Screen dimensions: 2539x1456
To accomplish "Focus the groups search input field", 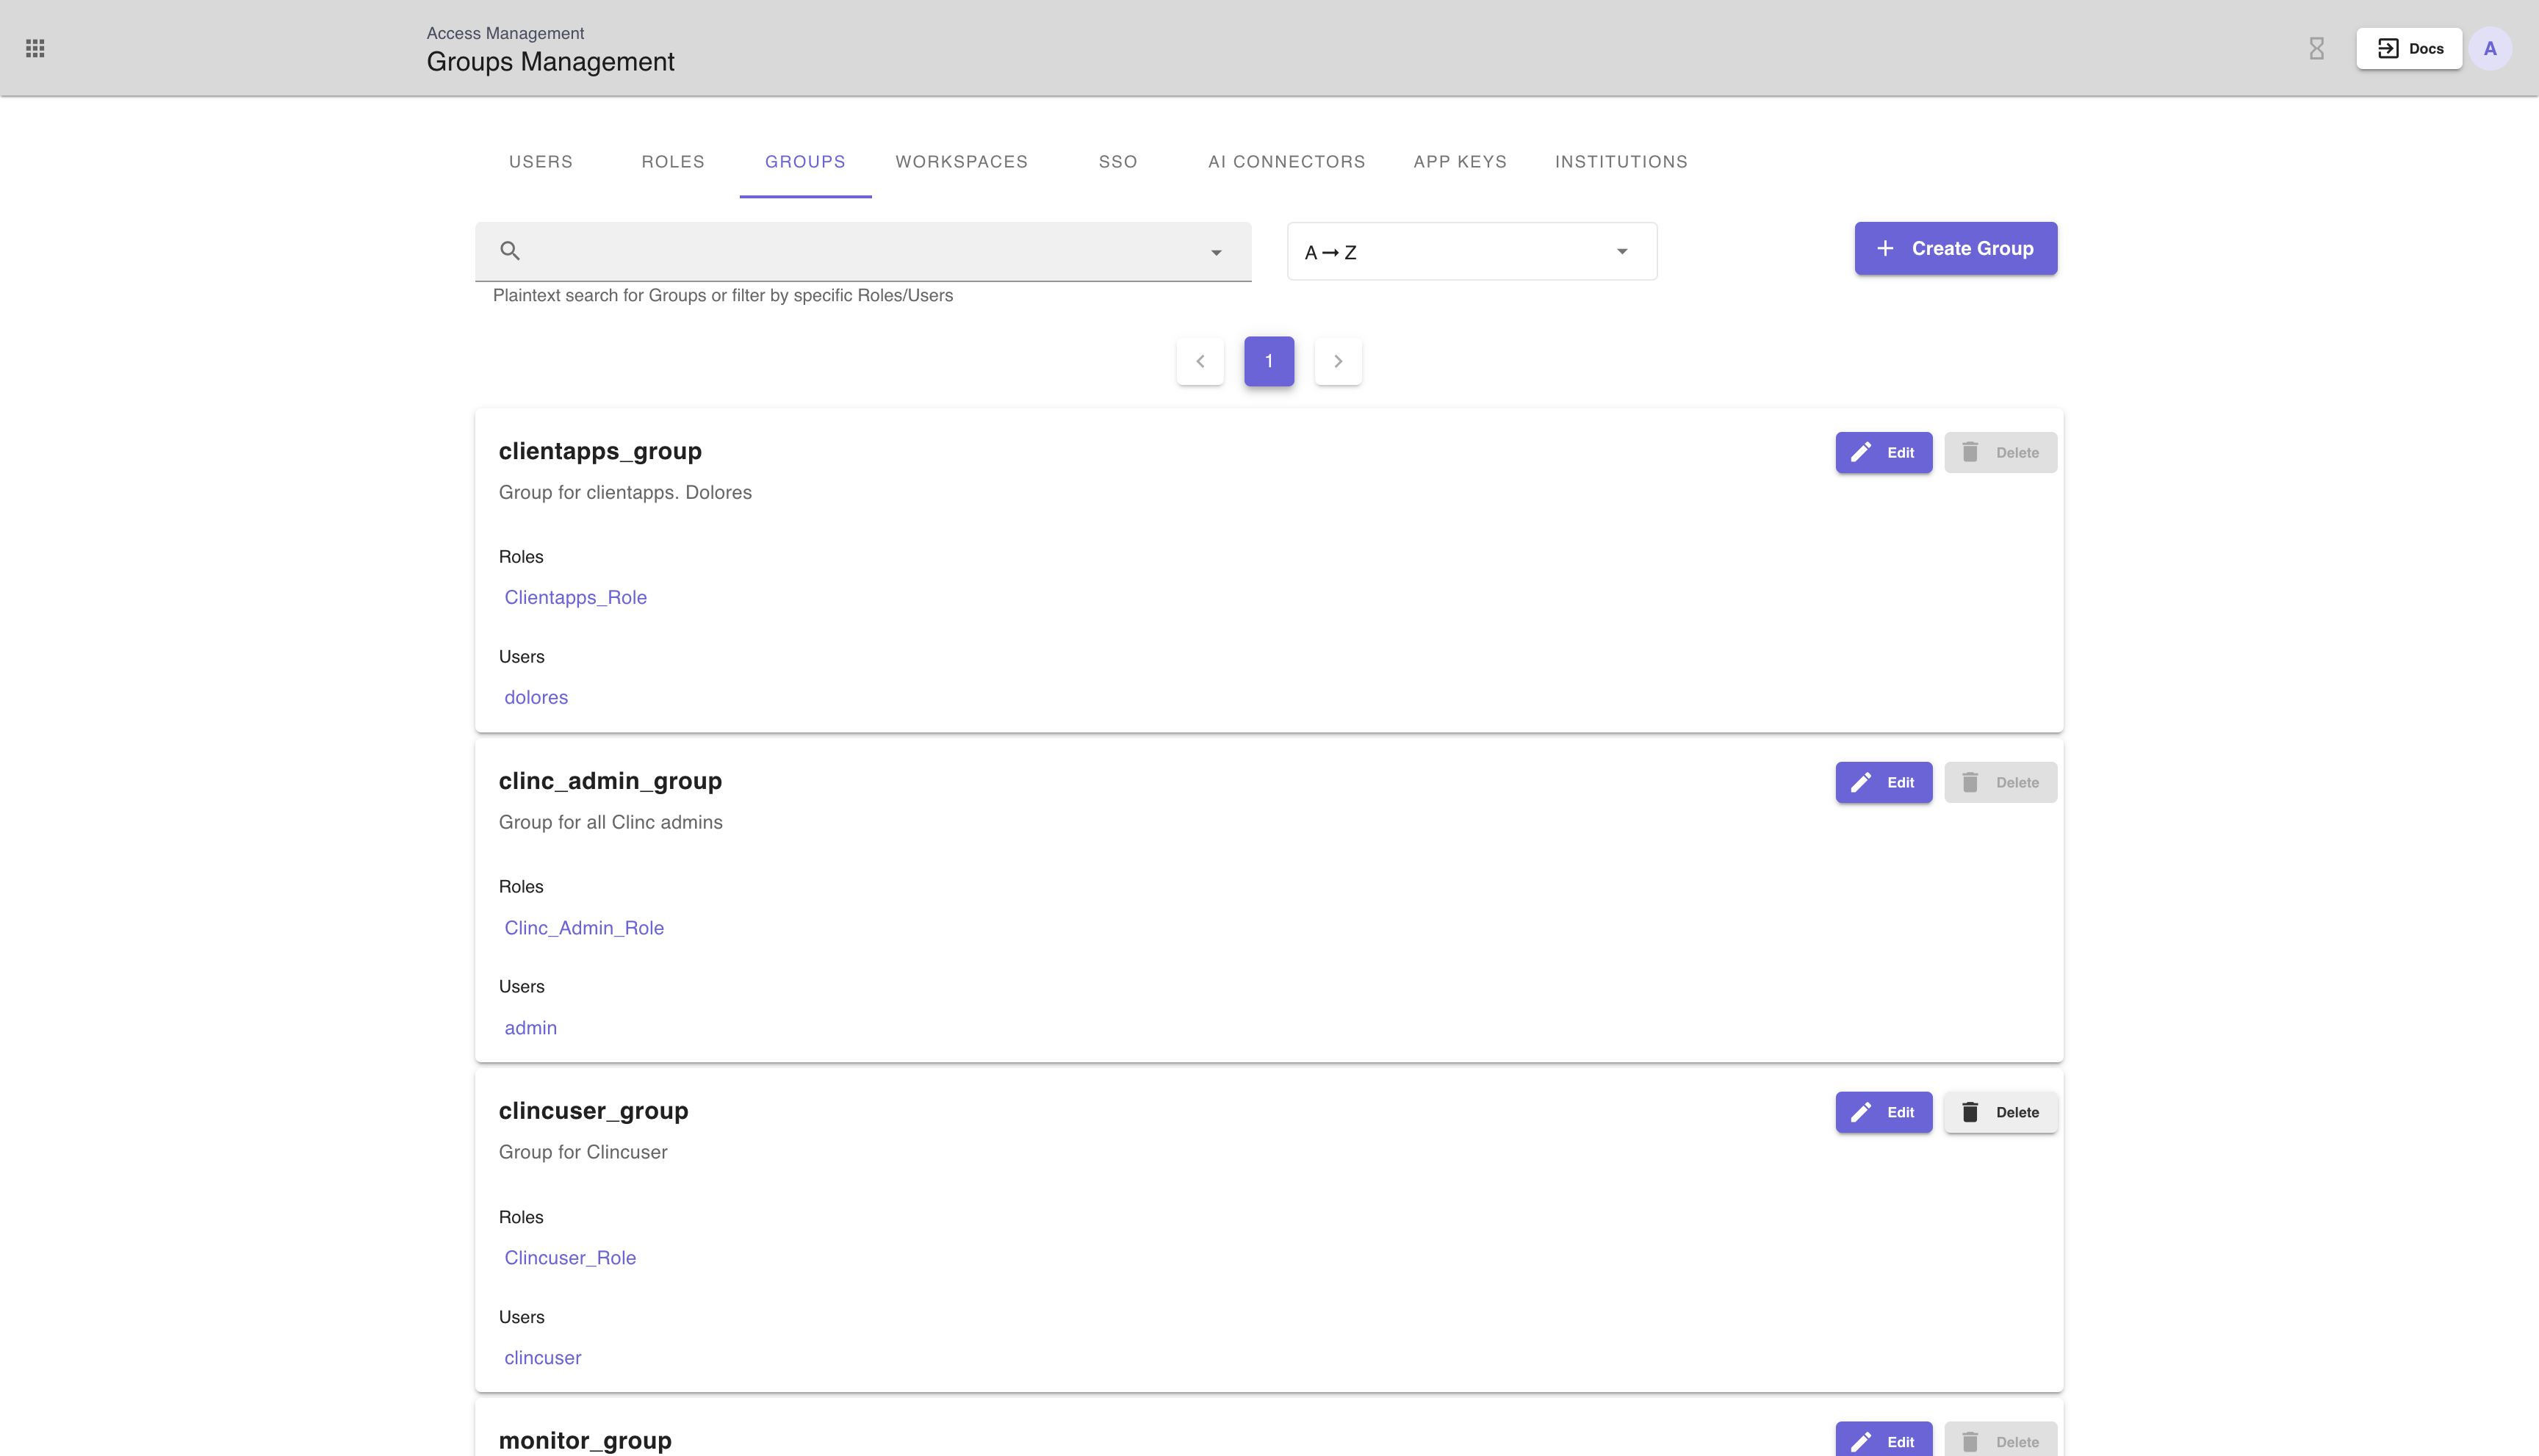I will point(860,251).
